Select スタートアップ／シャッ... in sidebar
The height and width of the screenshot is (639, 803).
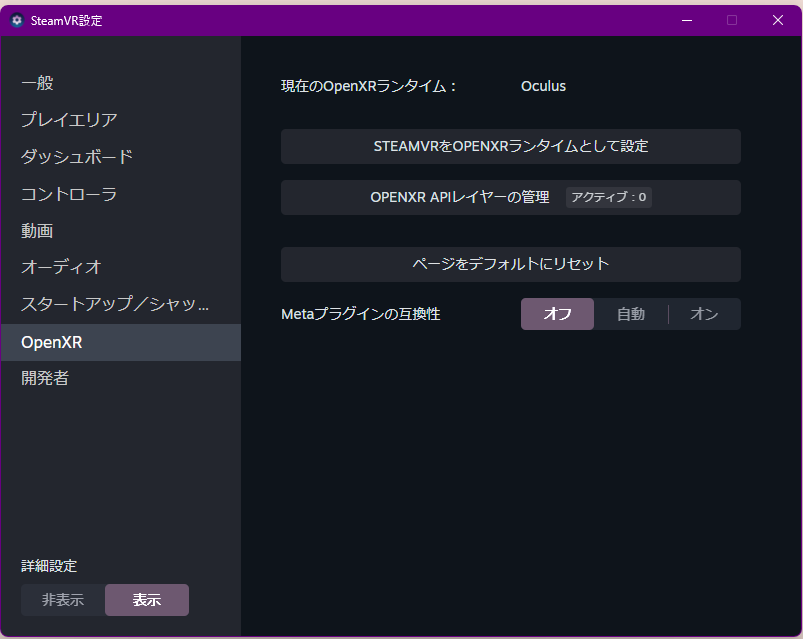121,305
